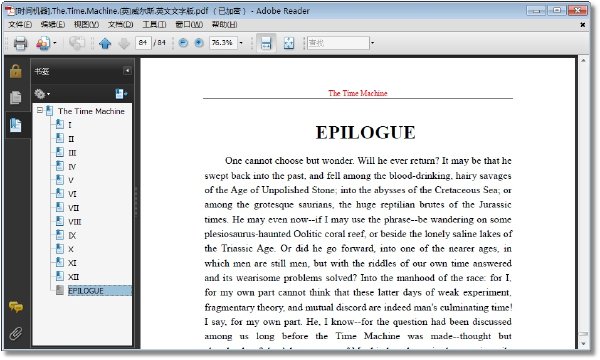Click the page number input field

coord(143,43)
